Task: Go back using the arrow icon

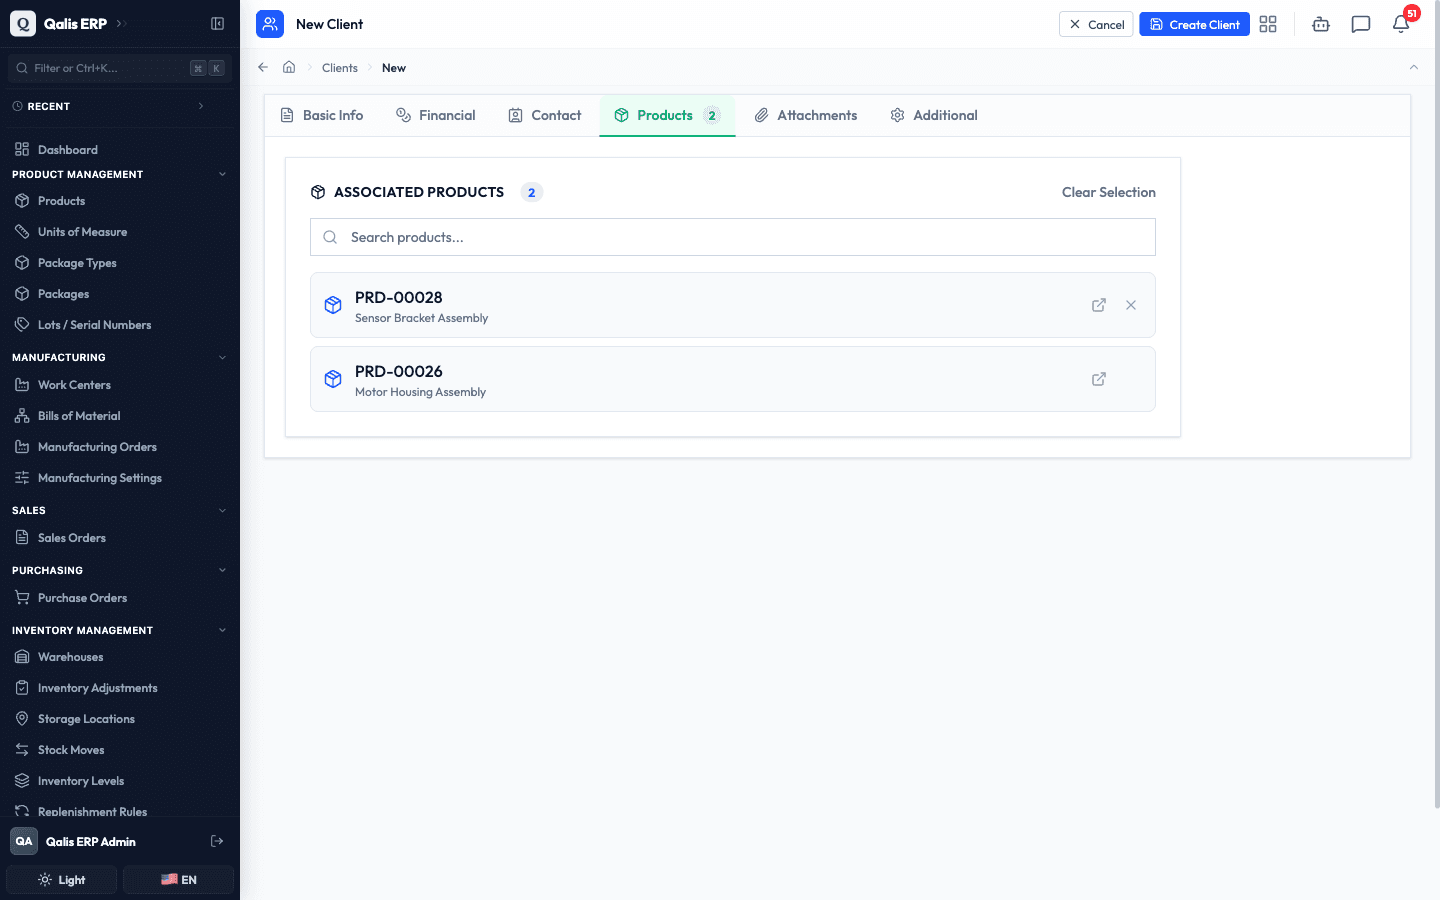Action: click(263, 67)
